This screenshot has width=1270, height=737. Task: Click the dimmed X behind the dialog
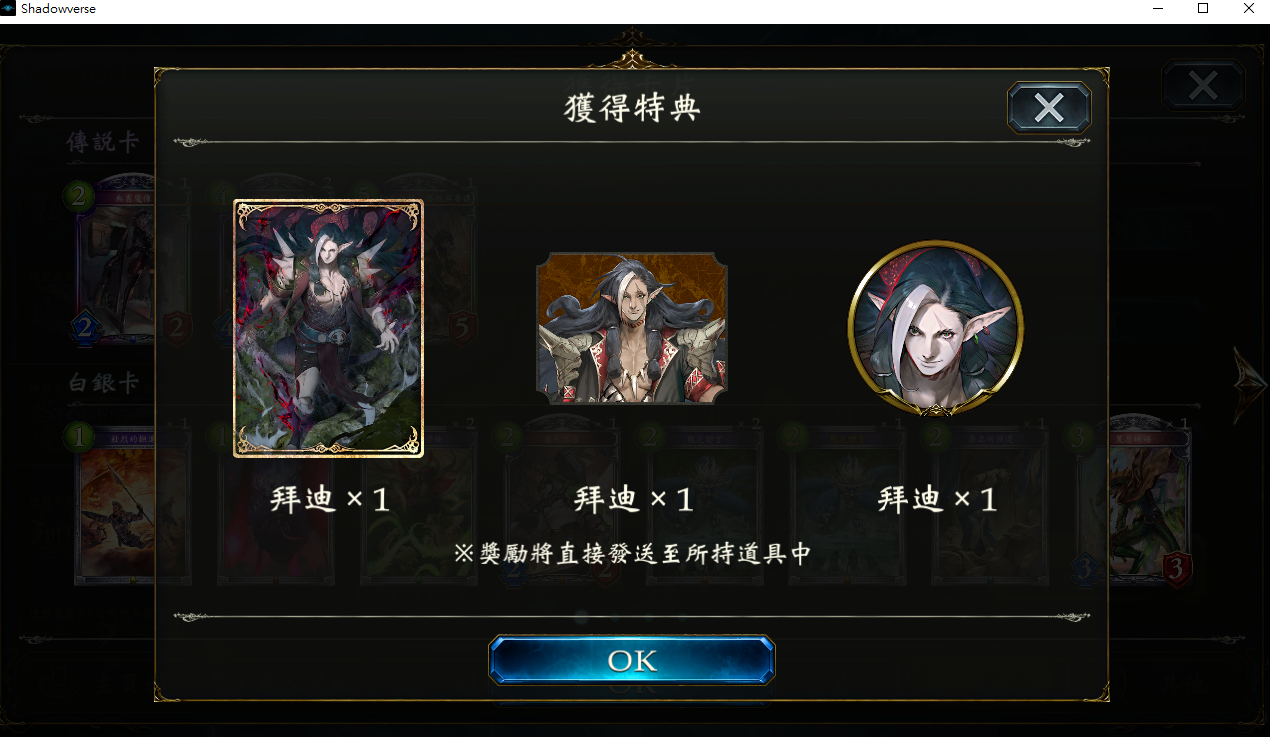click(1203, 85)
